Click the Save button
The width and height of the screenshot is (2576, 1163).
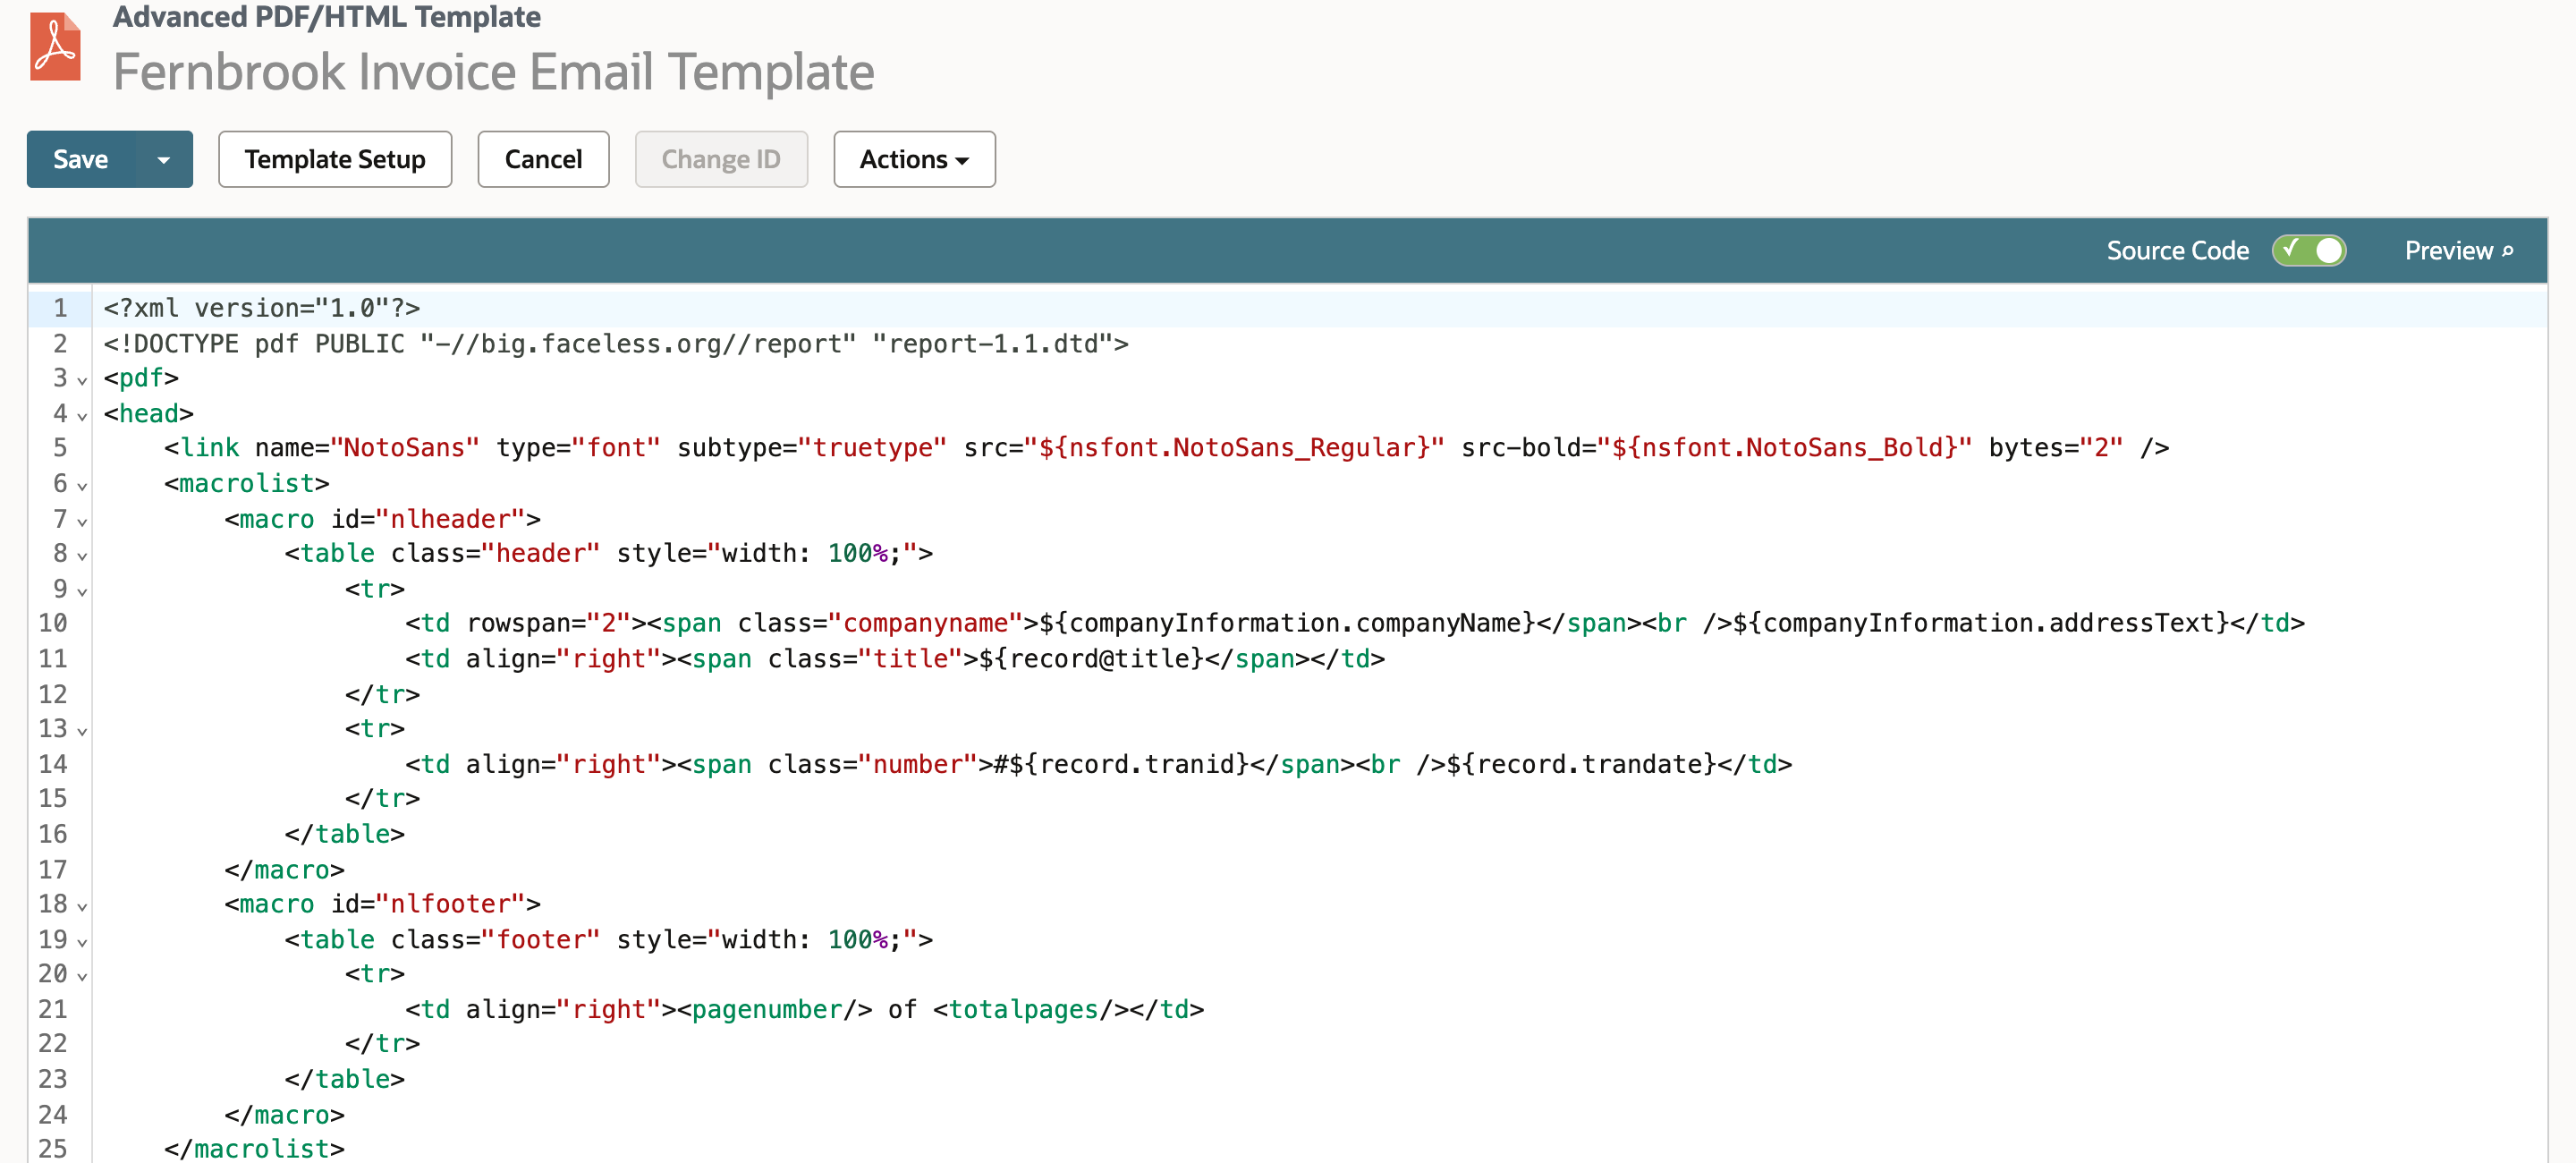pyautogui.click(x=81, y=159)
